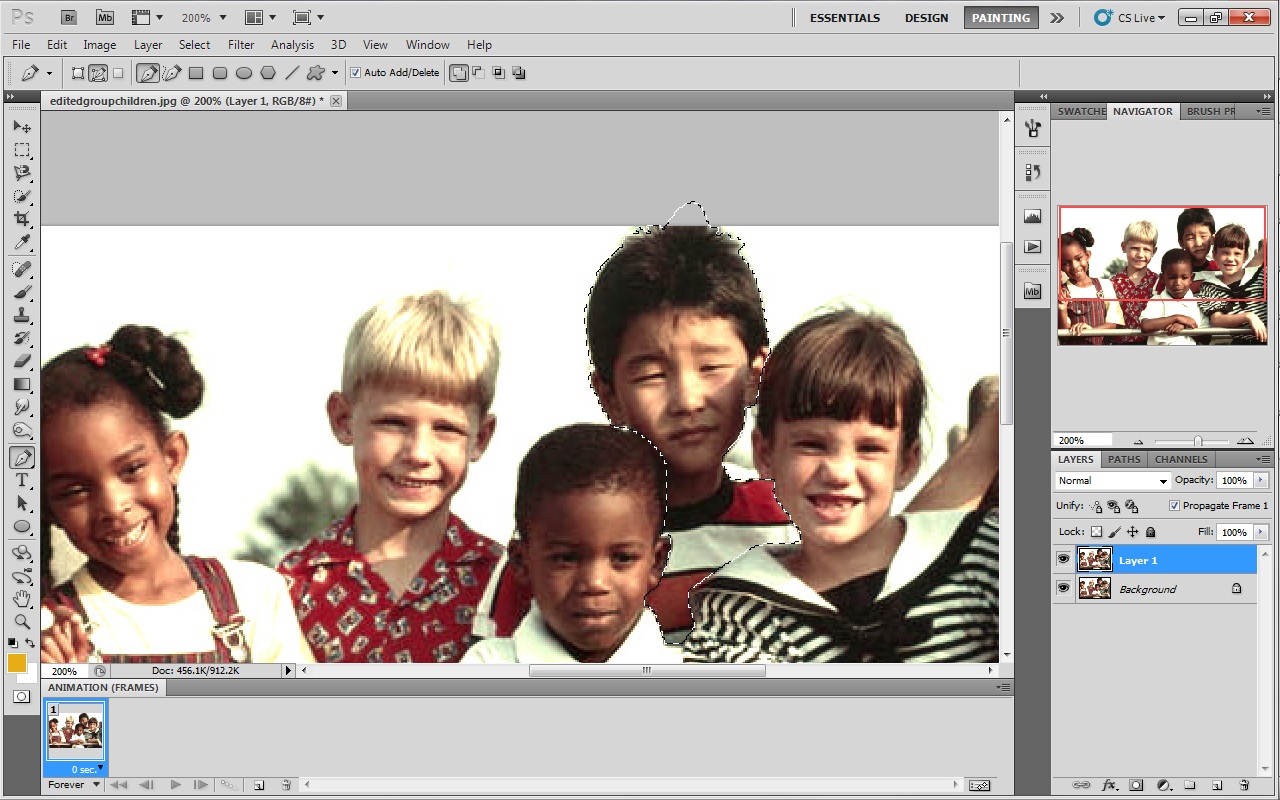This screenshot has width=1280, height=800.
Task: Select the Hand tool
Action: tap(22, 599)
